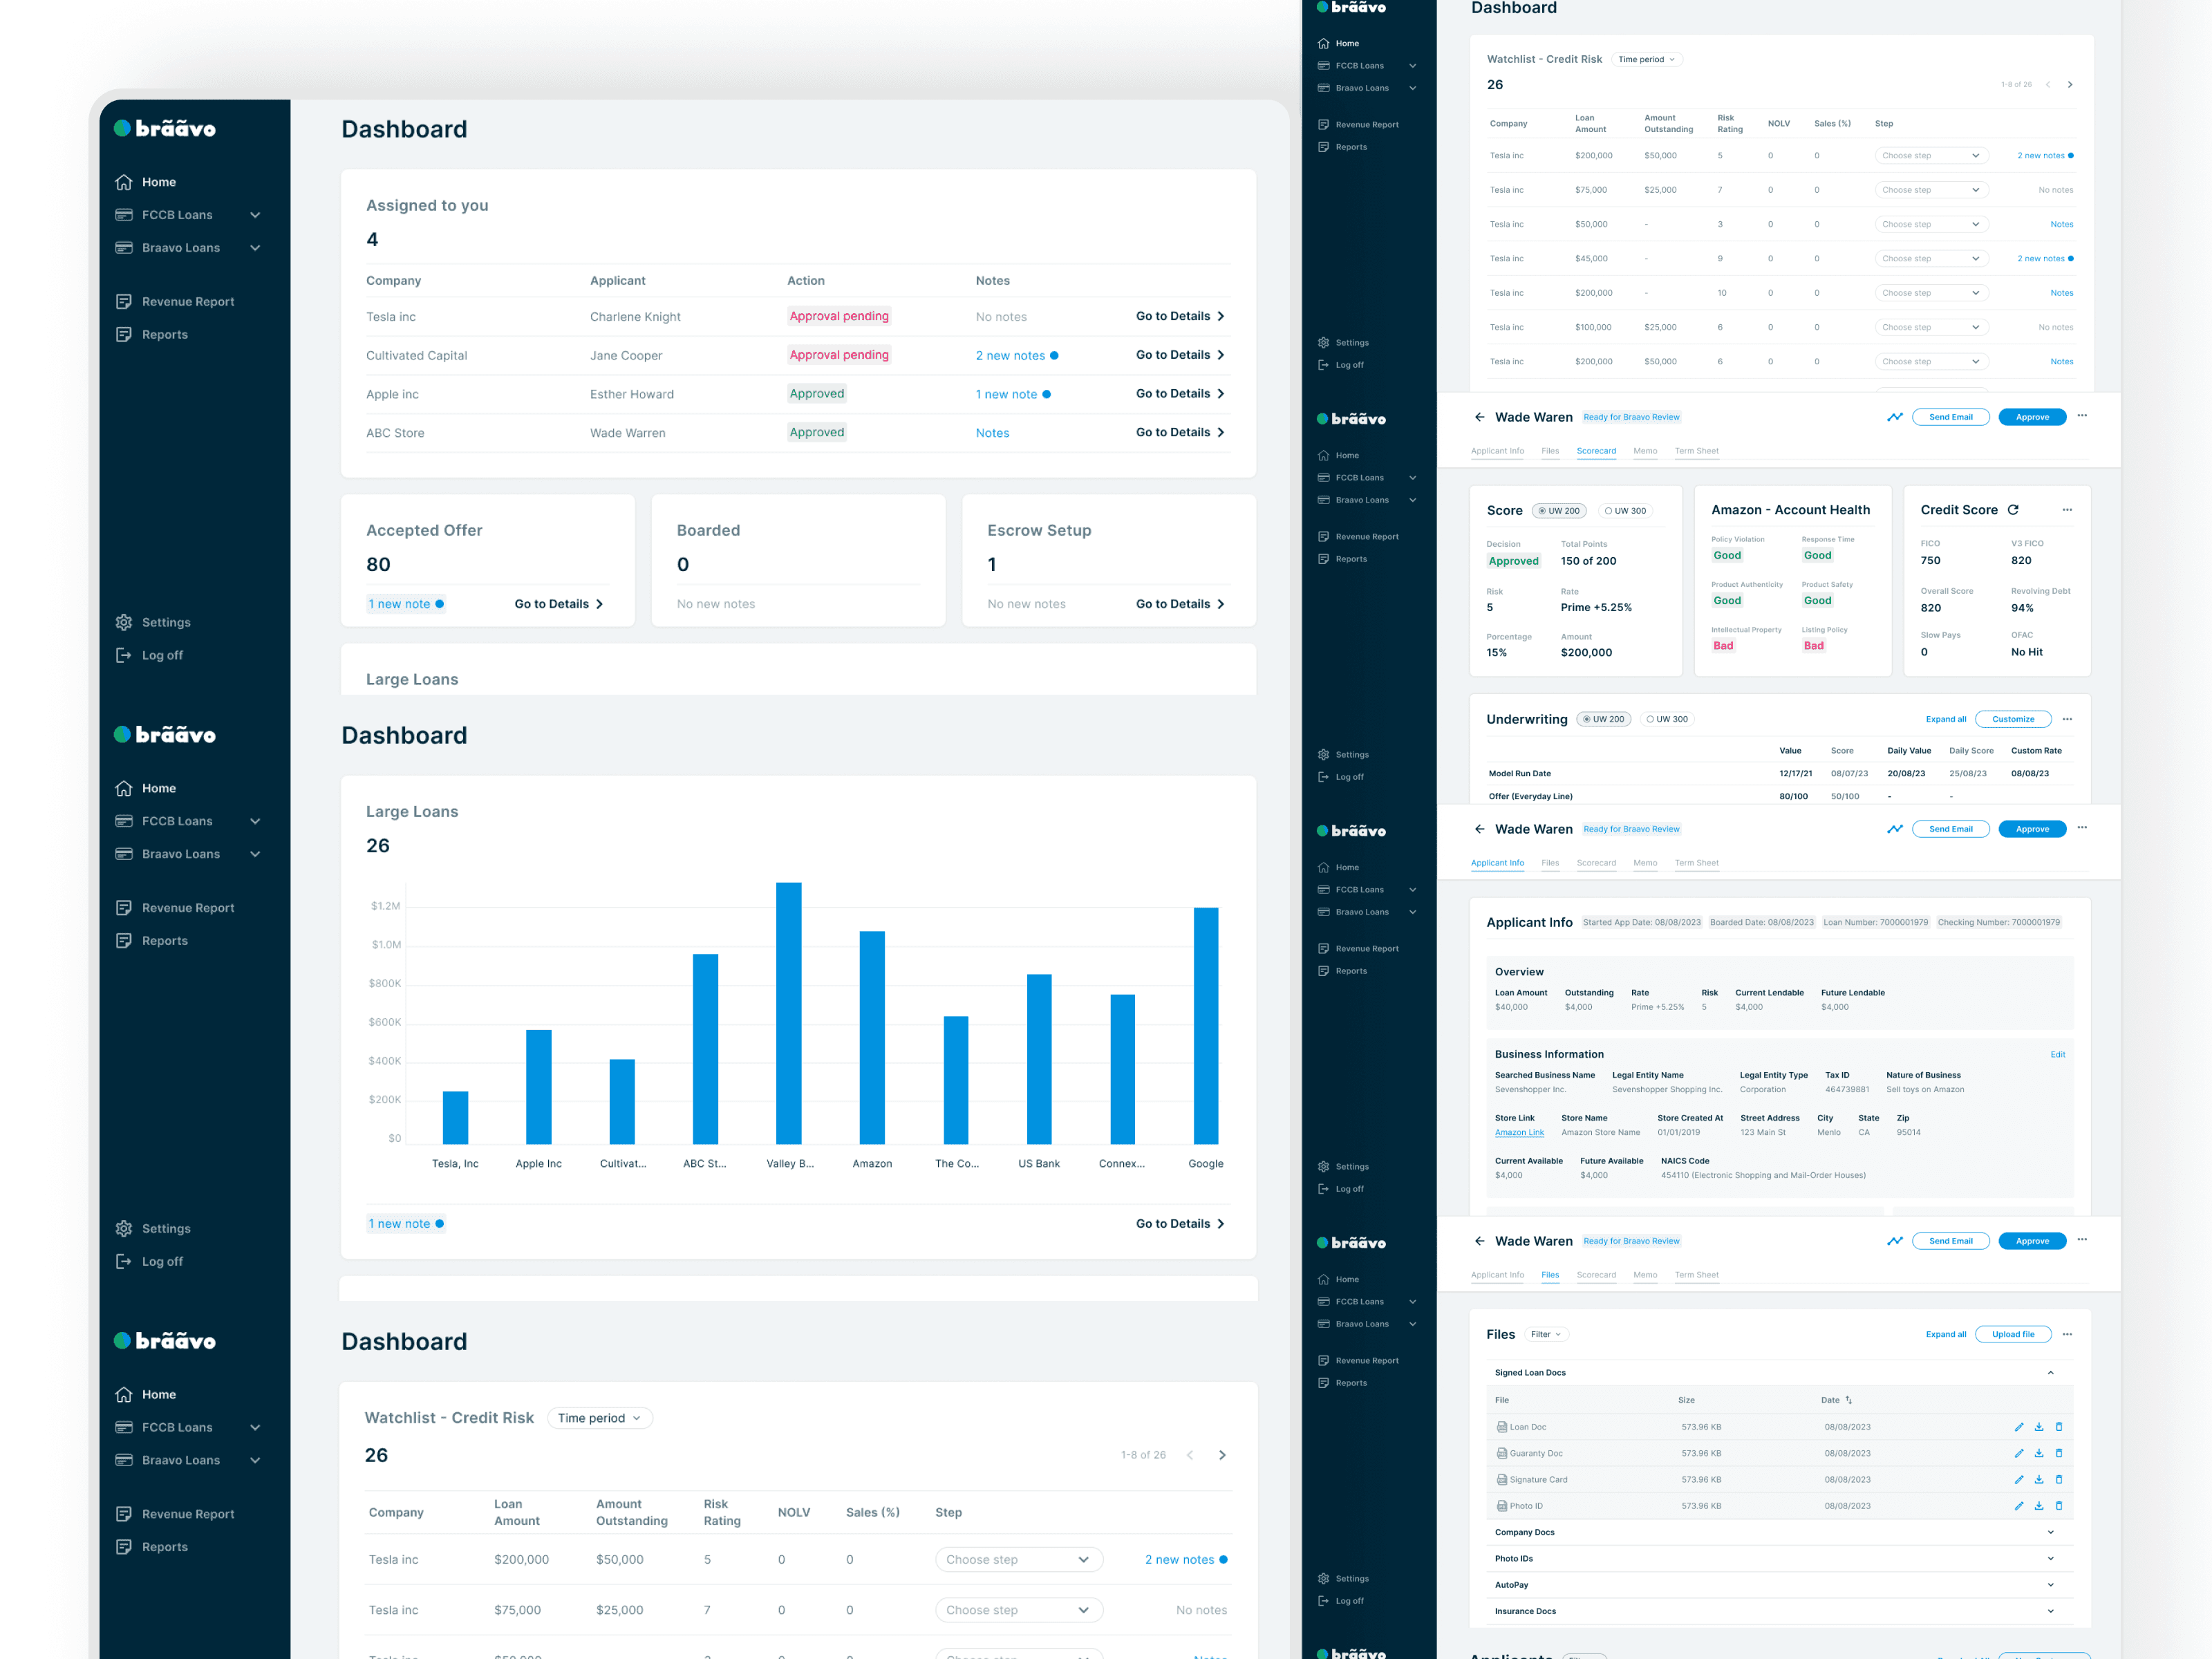The width and height of the screenshot is (2212, 1659).
Task: Click Edit in Business Information section
Action: click(x=2057, y=1054)
